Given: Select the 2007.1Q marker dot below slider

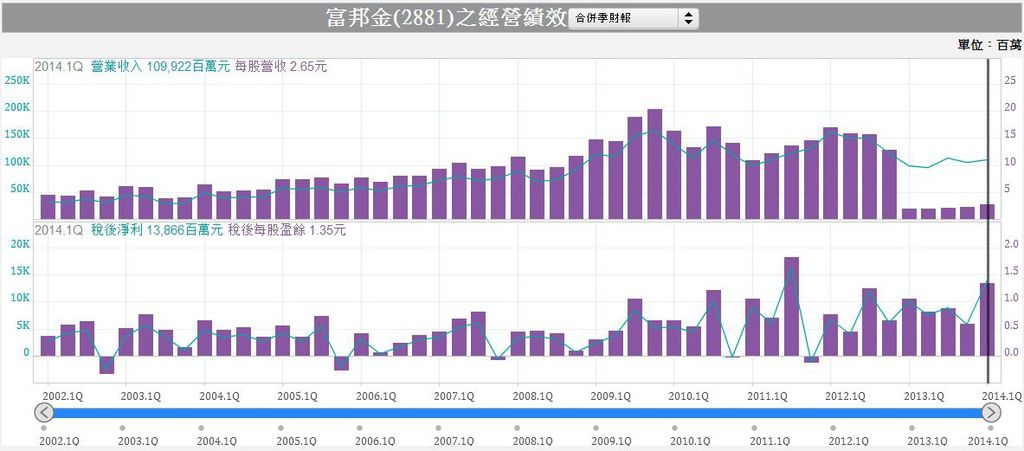Looking at the screenshot, I should click(x=438, y=428).
